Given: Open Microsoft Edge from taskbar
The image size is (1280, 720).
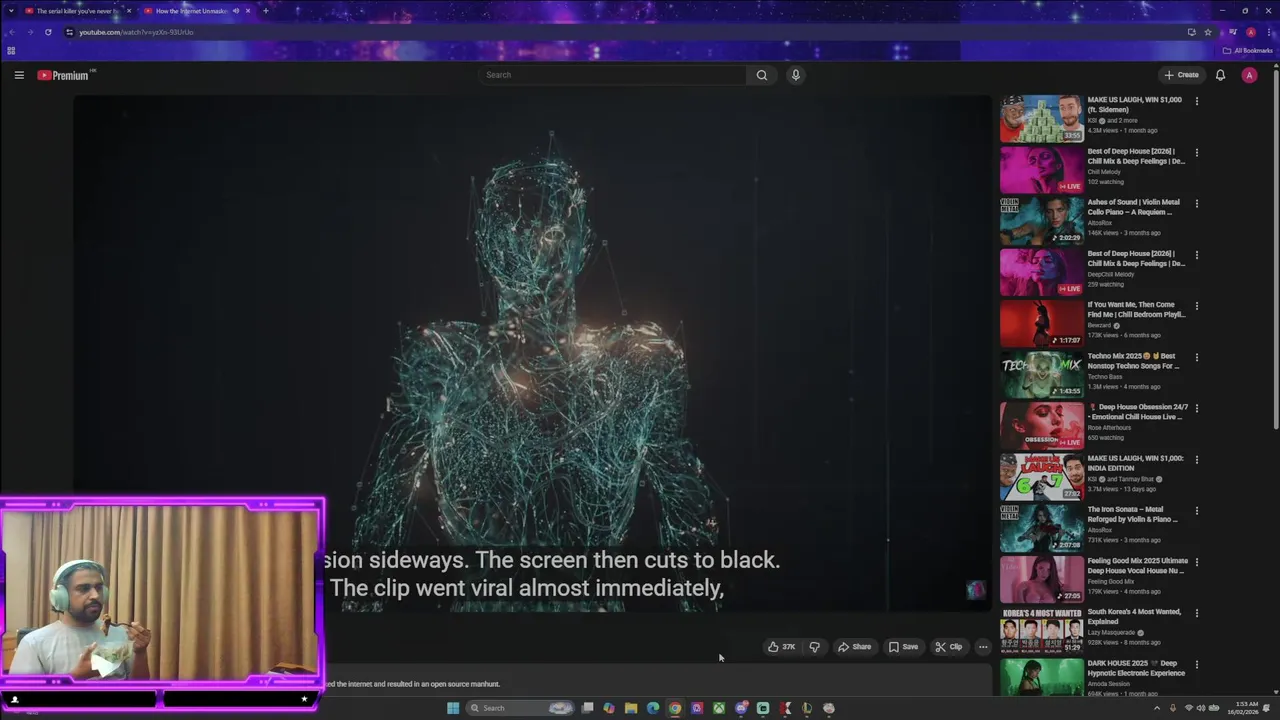Looking at the screenshot, I should click(x=653, y=708).
